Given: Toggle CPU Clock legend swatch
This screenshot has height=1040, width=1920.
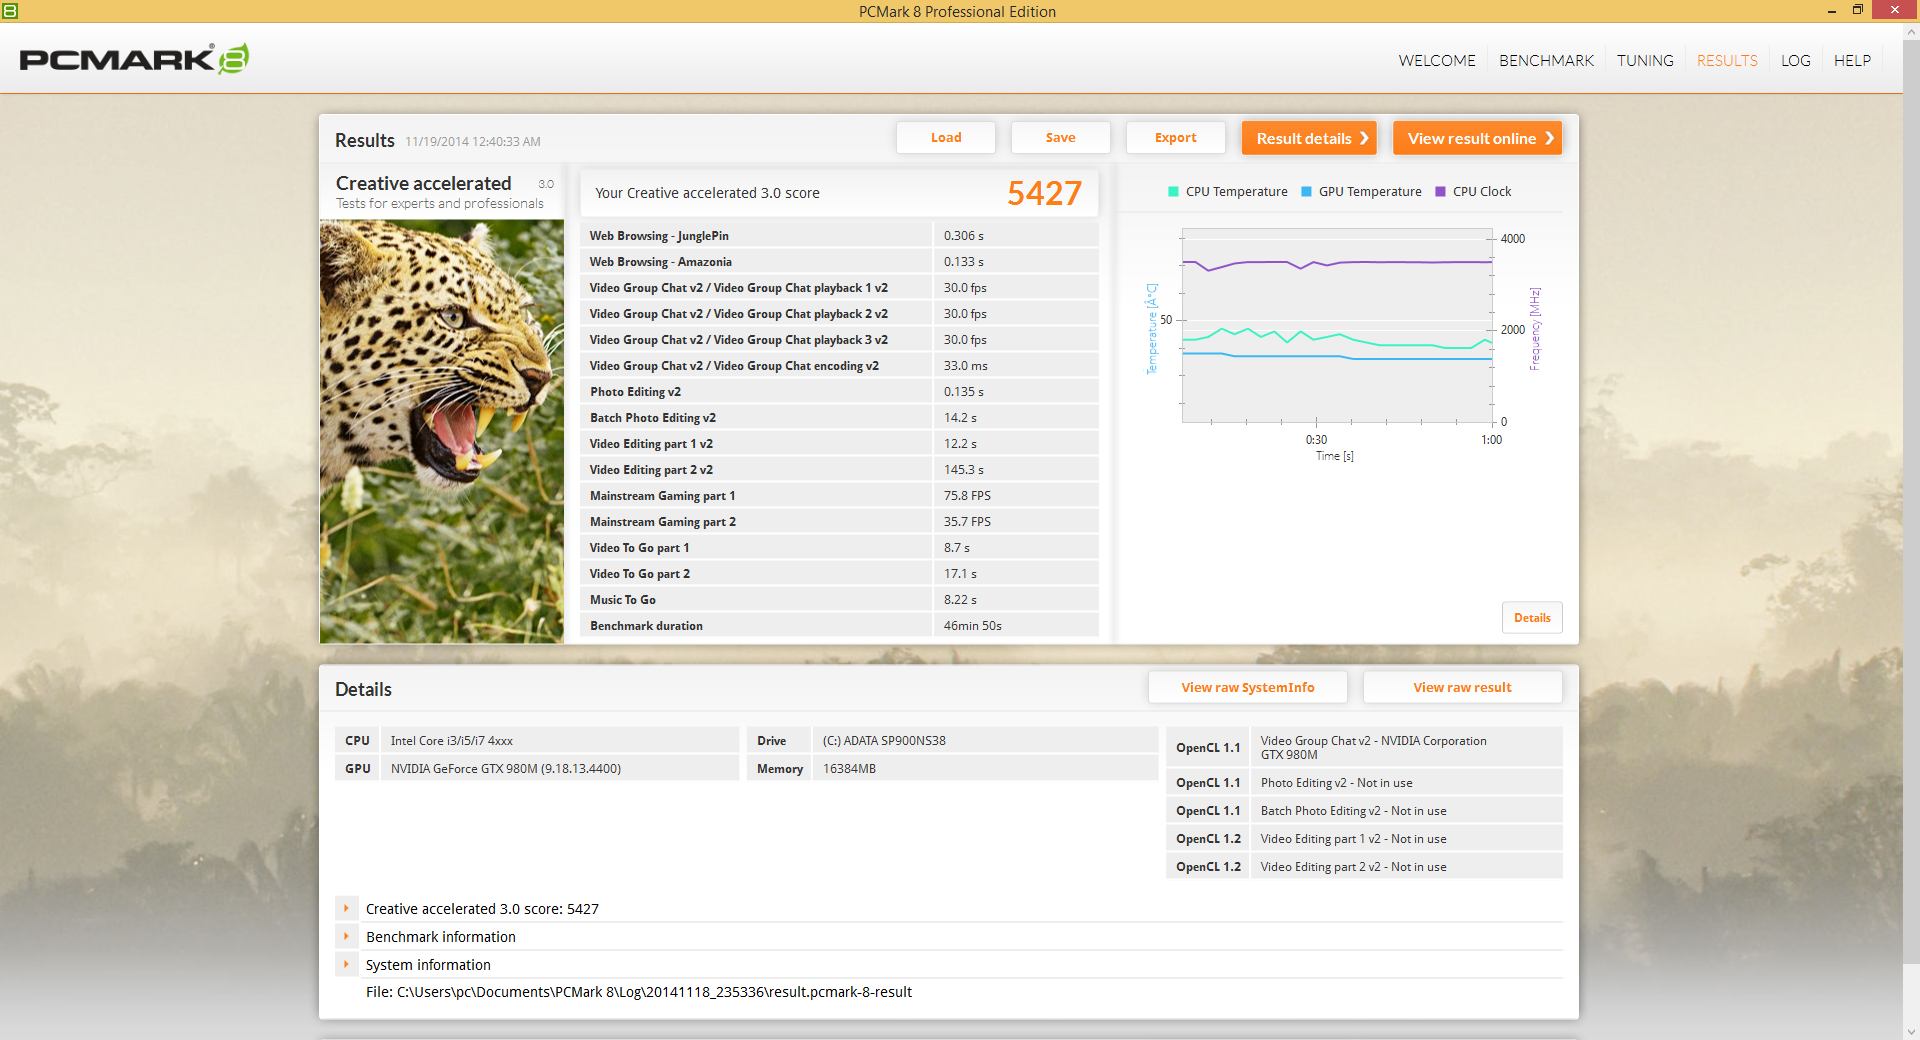Looking at the screenshot, I should [1440, 192].
